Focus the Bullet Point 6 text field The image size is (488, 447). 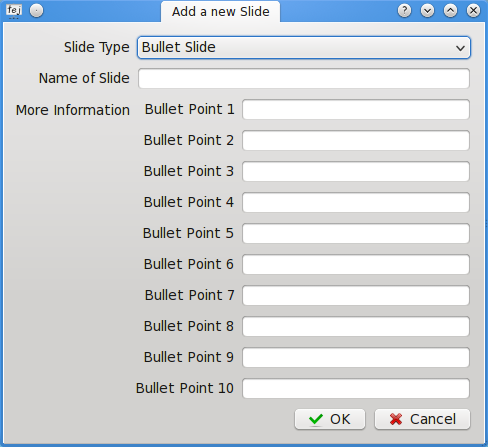click(x=356, y=264)
